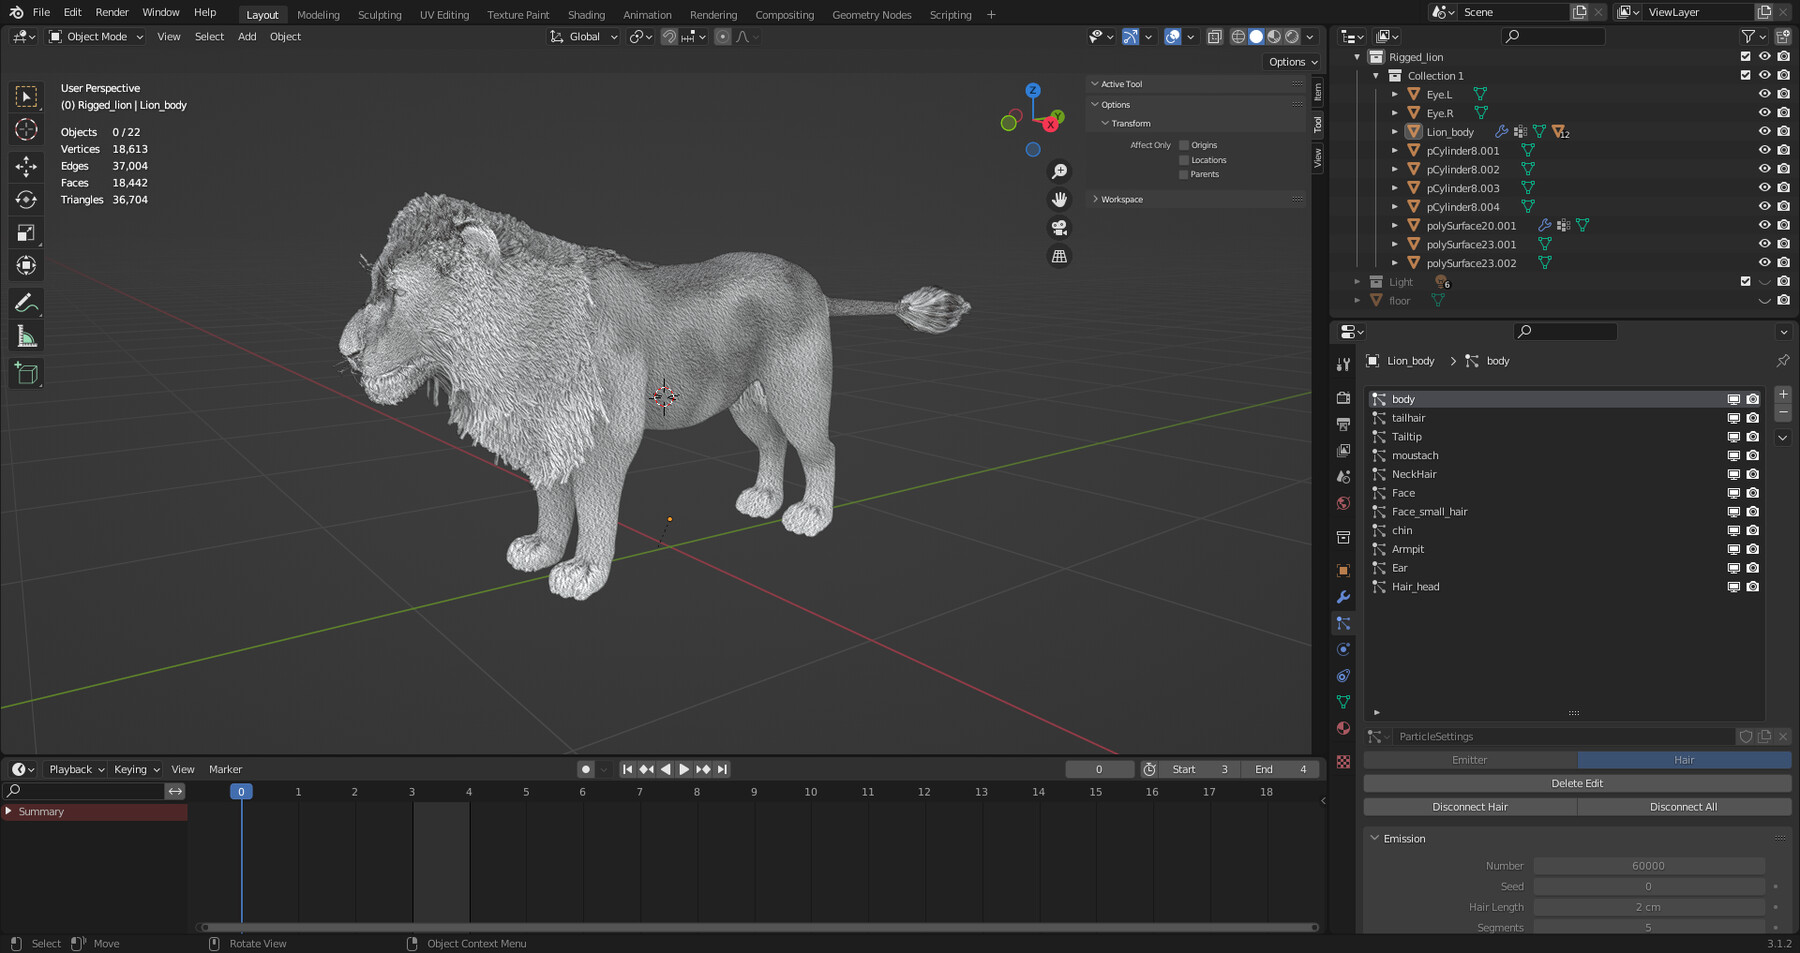Expand the pCylinder8.001 outliner item
The image size is (1800, 953).
coord(1394,150)
